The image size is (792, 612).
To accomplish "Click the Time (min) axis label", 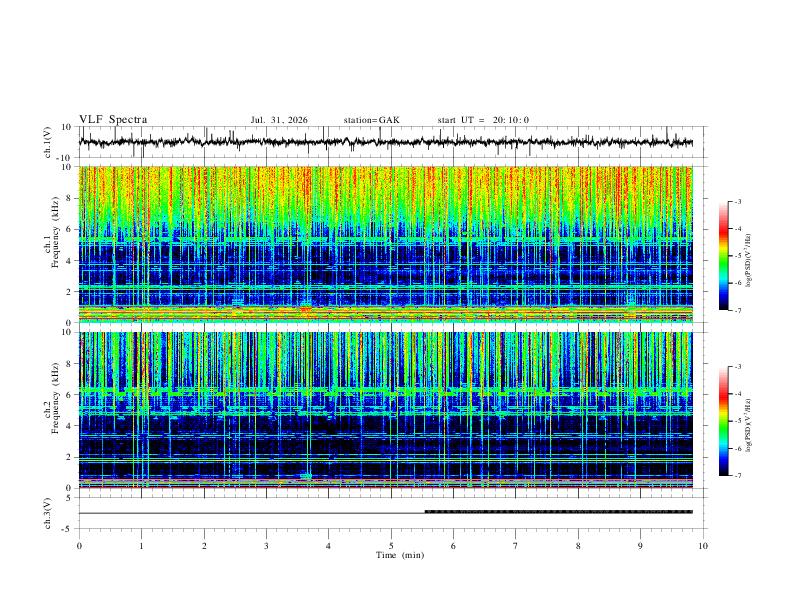I will tap(400, 555).
